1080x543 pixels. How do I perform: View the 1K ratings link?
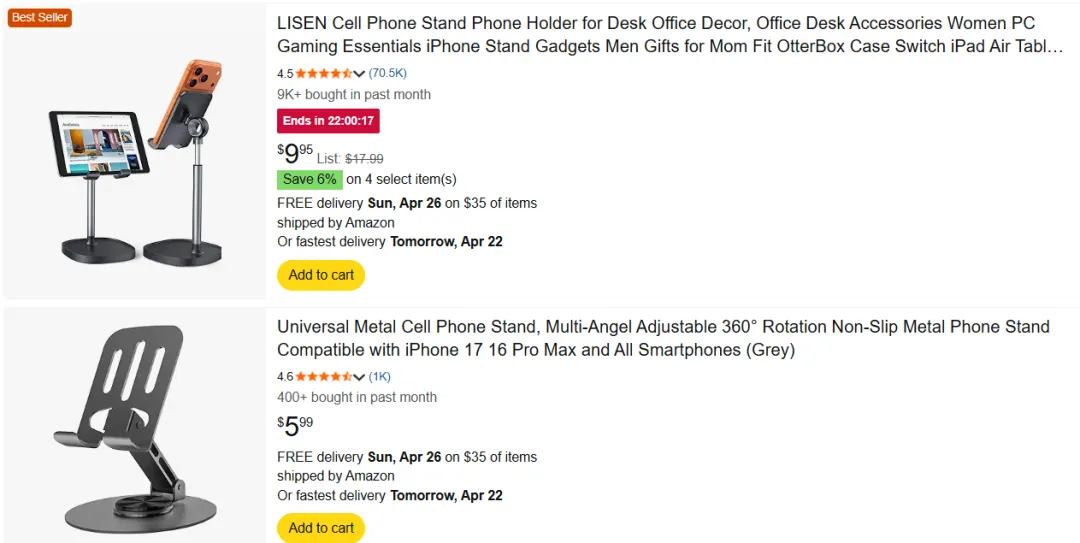[380, 377]
